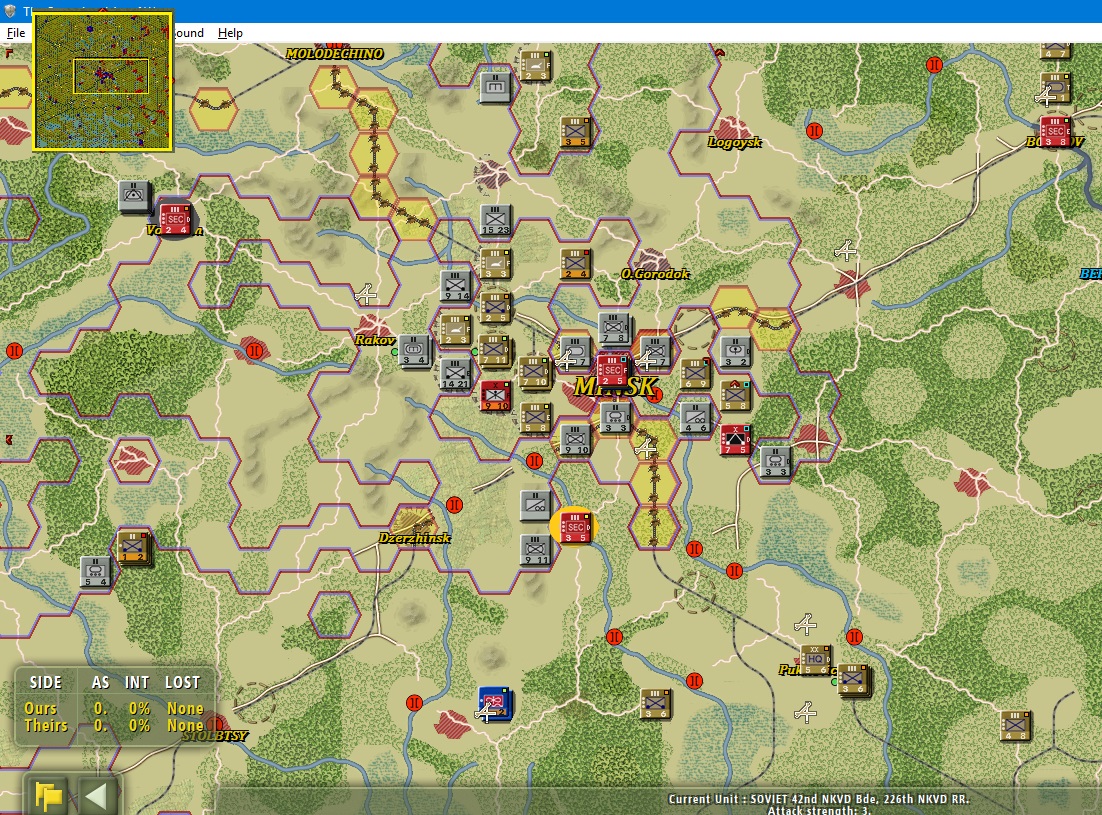Click the MOLODECHINO city label

pyautogui.click(x=335, y=53)
